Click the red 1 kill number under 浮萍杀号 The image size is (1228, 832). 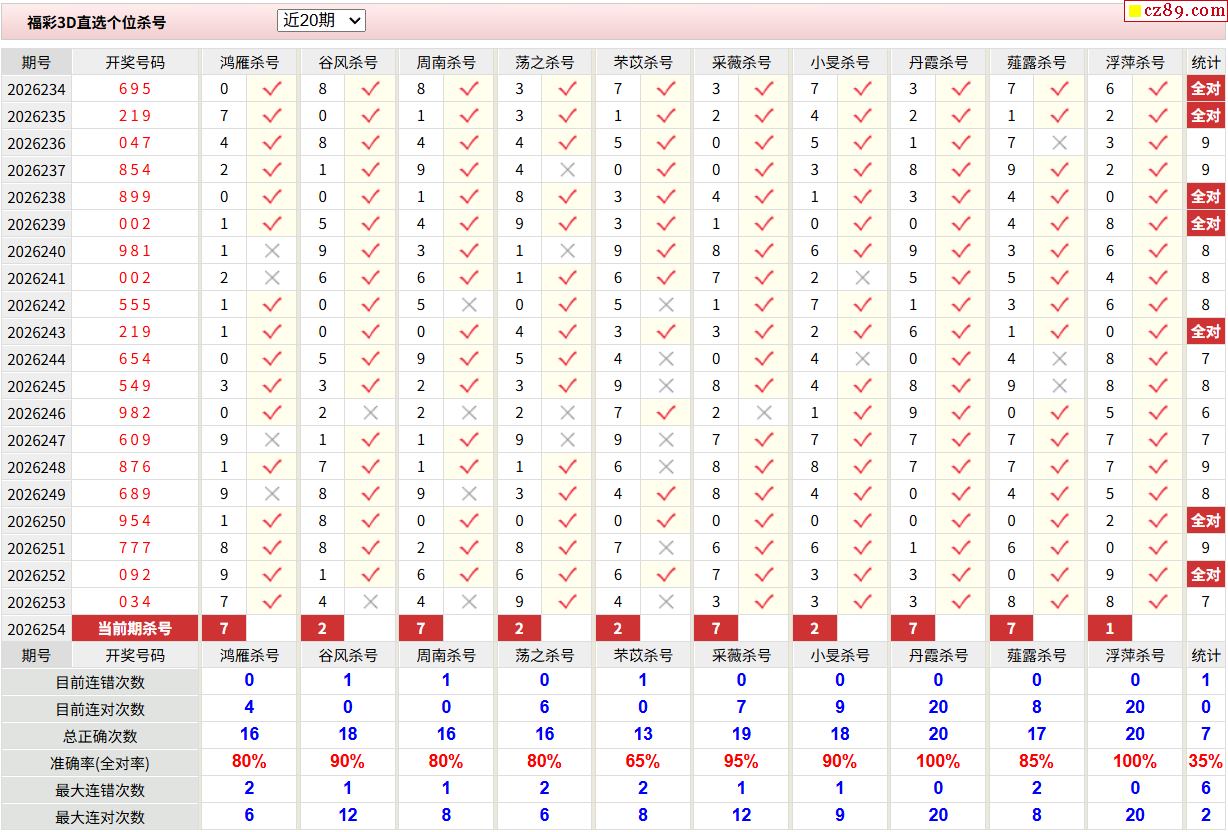(1110, 629)
